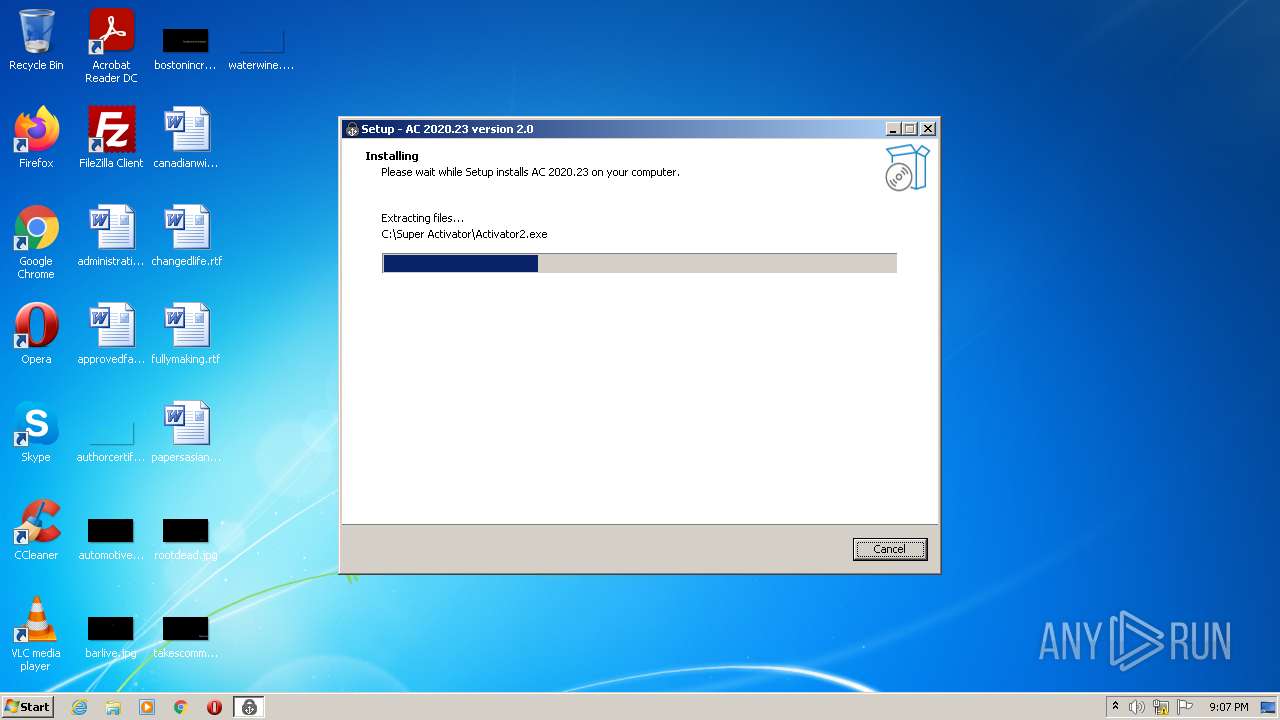Launch Internet Explorer from taskbar
1280x720 pixels.
click(79, 707)
